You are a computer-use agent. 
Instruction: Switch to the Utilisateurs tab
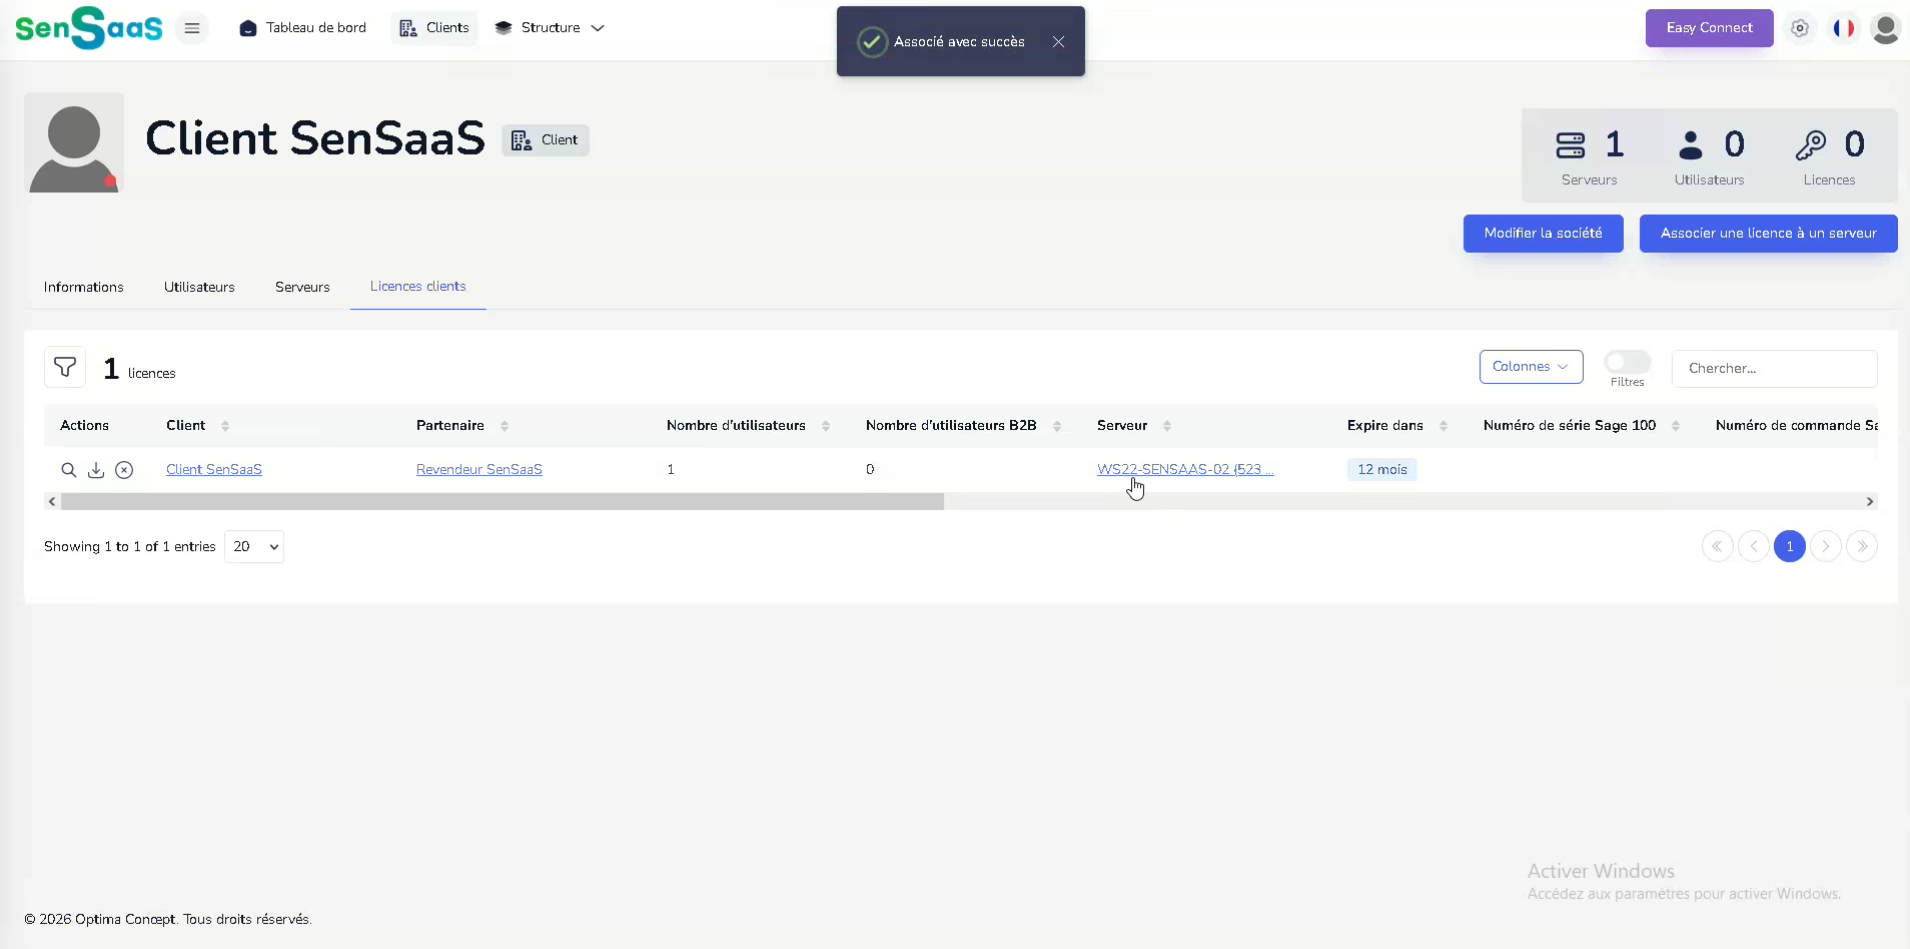(x=199, y=288)
